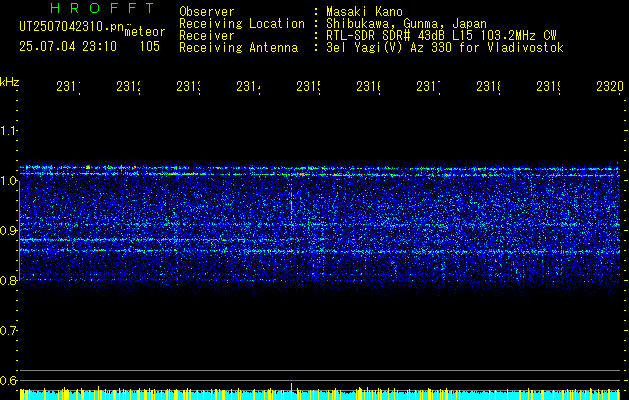629x400 pixels.
Task: Click the Receiving Antenna label
Action: 238,48
